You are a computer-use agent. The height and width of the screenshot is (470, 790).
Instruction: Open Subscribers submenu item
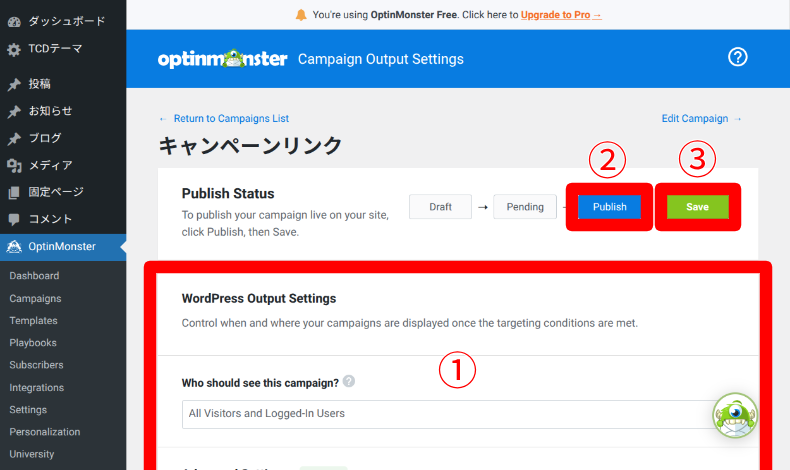coord(36,365)
